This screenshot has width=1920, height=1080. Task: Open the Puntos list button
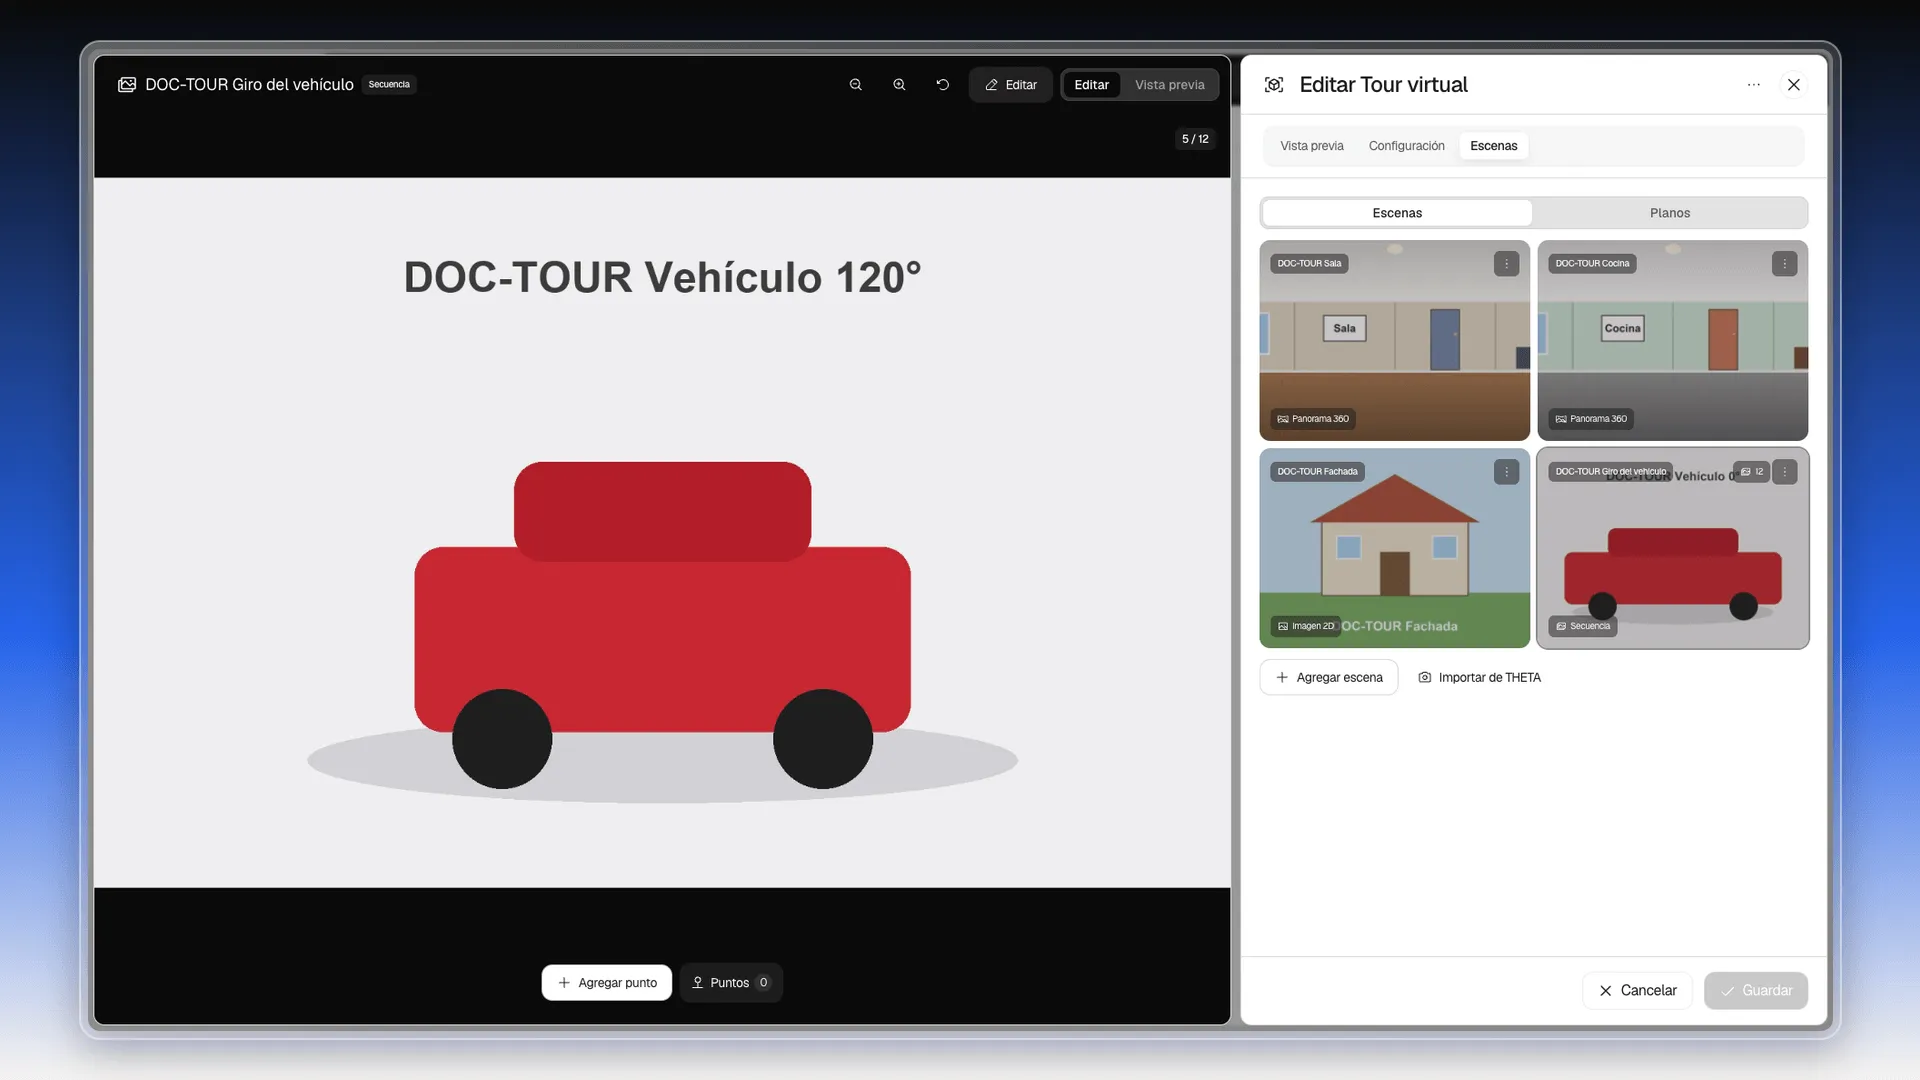point(731,983)
